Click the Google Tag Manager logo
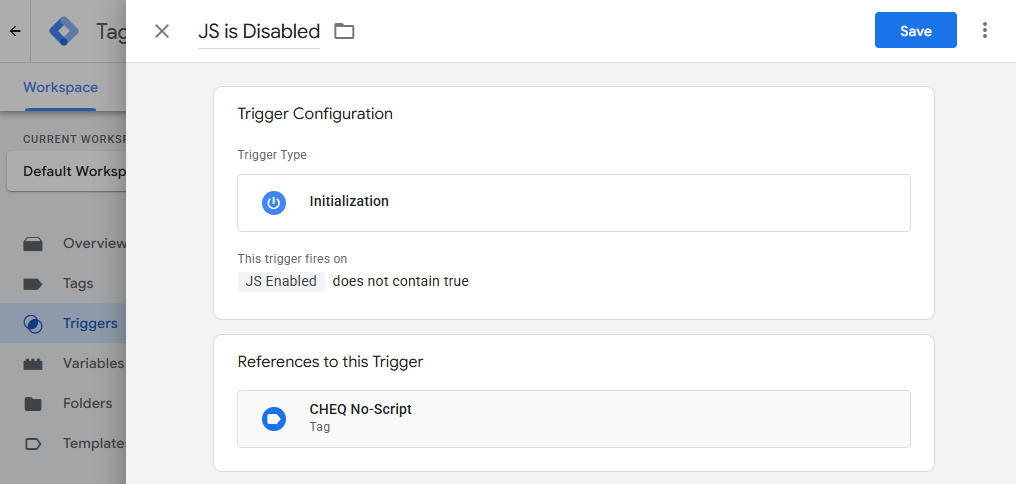Image resolution: width=1016 pixels, height=484 pixels. pyautogui.click(x=64, y=31)
